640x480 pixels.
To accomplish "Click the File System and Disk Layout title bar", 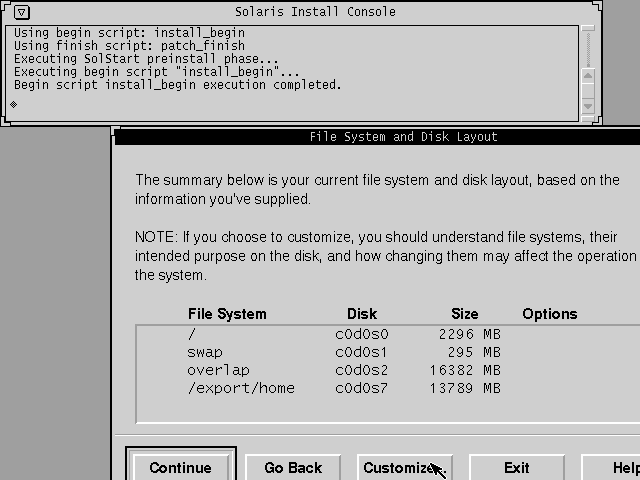I will [378, 137].
